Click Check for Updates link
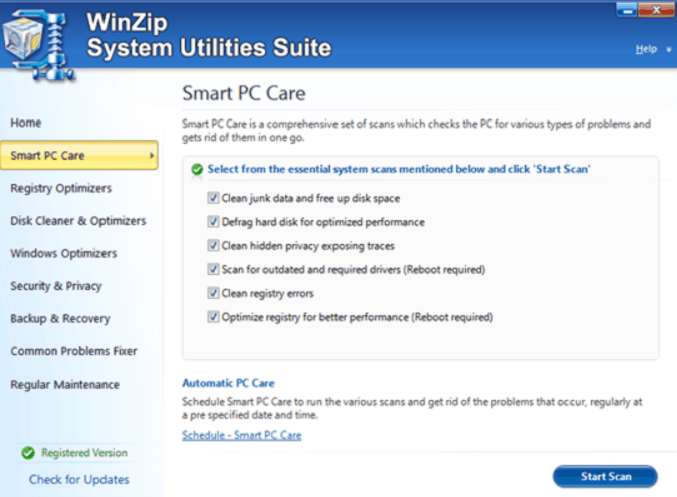Viewport: 677px width, 497px height. point(79,479)
